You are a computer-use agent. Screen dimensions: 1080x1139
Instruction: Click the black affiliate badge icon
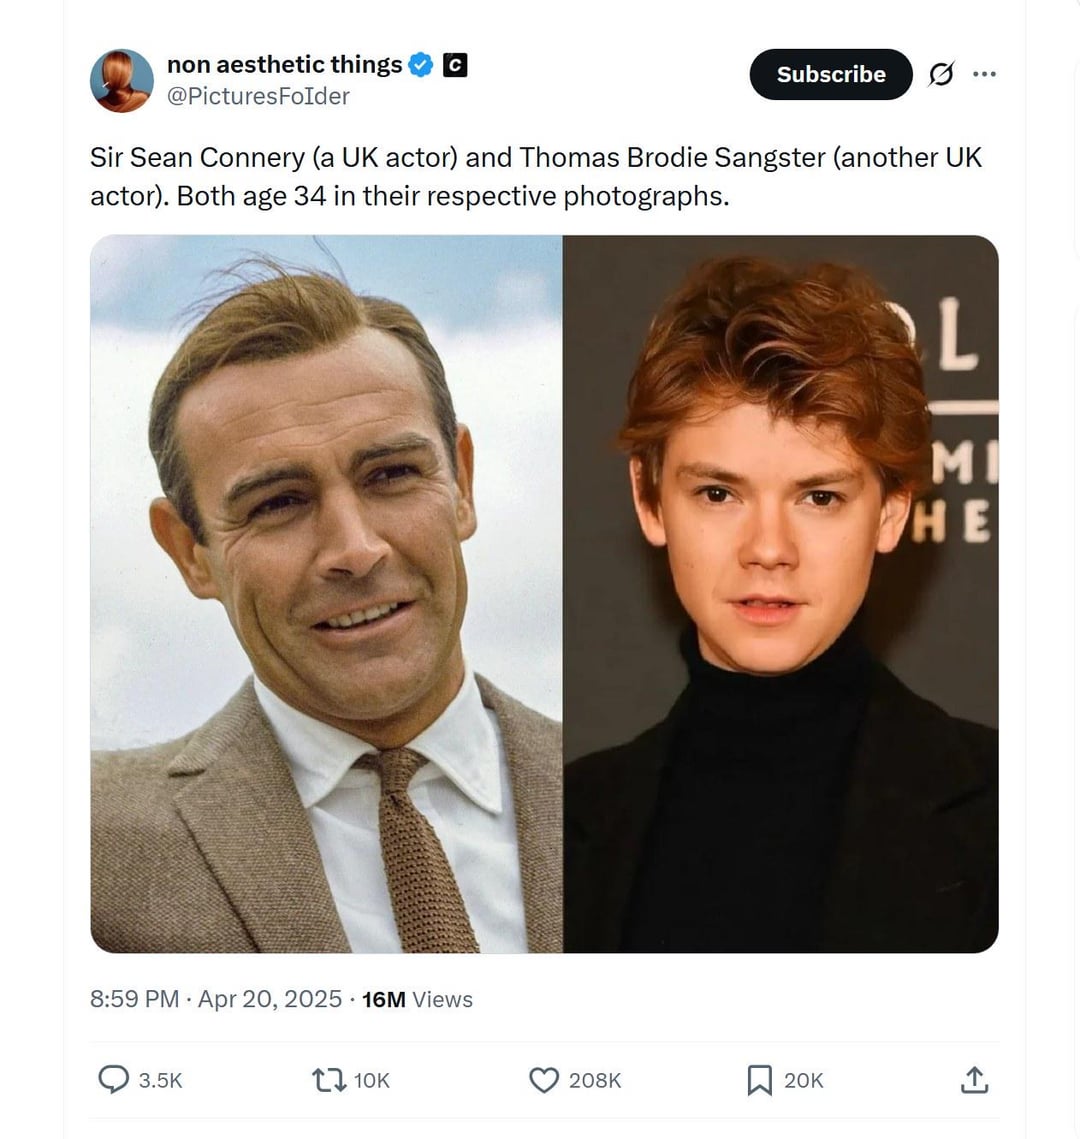(x=455, y=65)
